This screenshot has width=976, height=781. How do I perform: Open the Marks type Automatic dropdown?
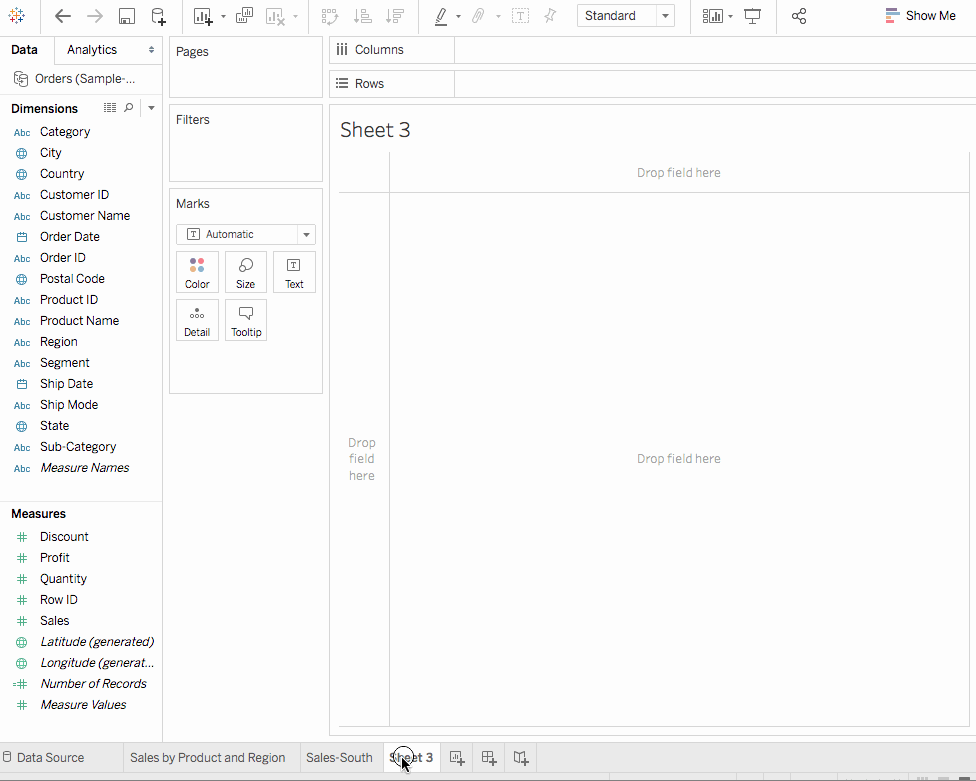[246, 235]
